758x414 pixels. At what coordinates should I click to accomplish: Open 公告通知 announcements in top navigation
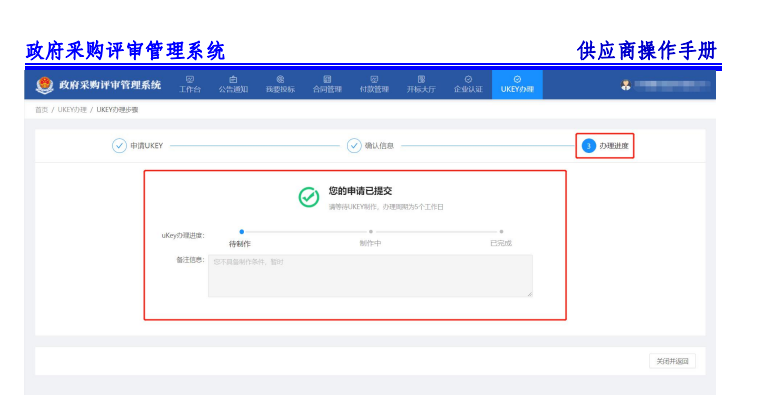233,84
